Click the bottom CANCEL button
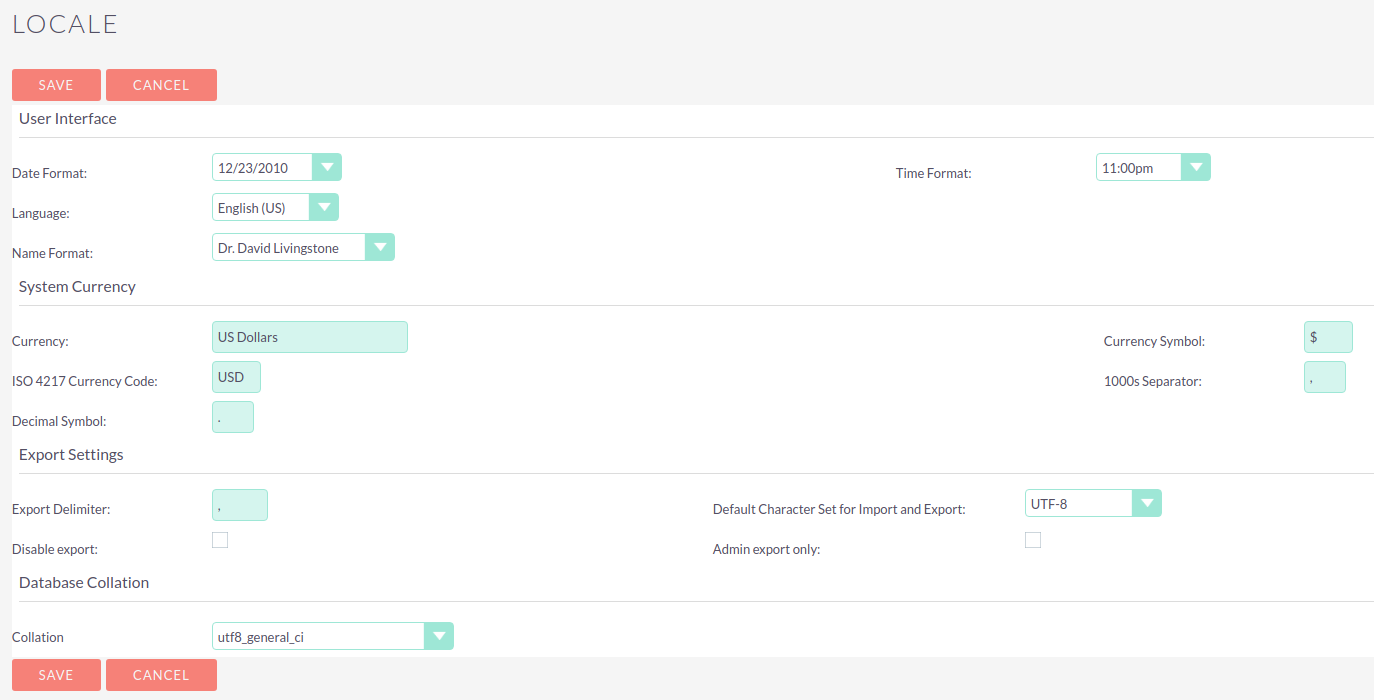The height and width of the screenshot is (700, 1374). pyautogui.click(x=161, y=675)
